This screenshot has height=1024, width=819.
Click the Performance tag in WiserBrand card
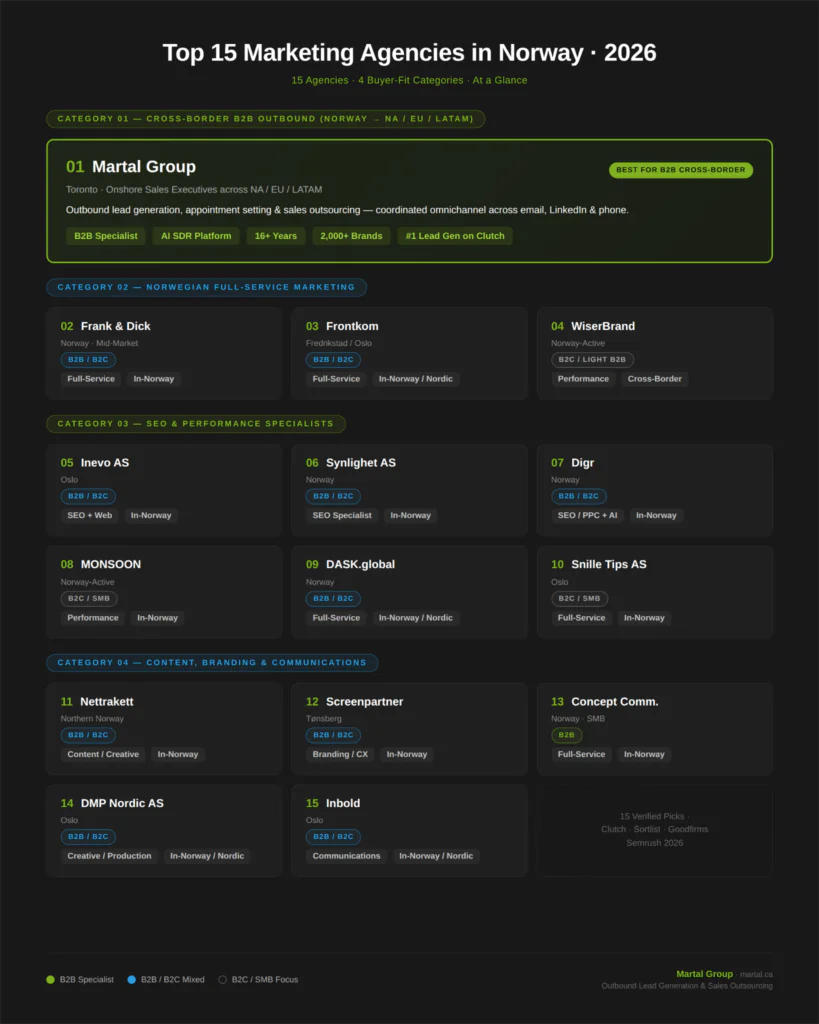(583, 379)
